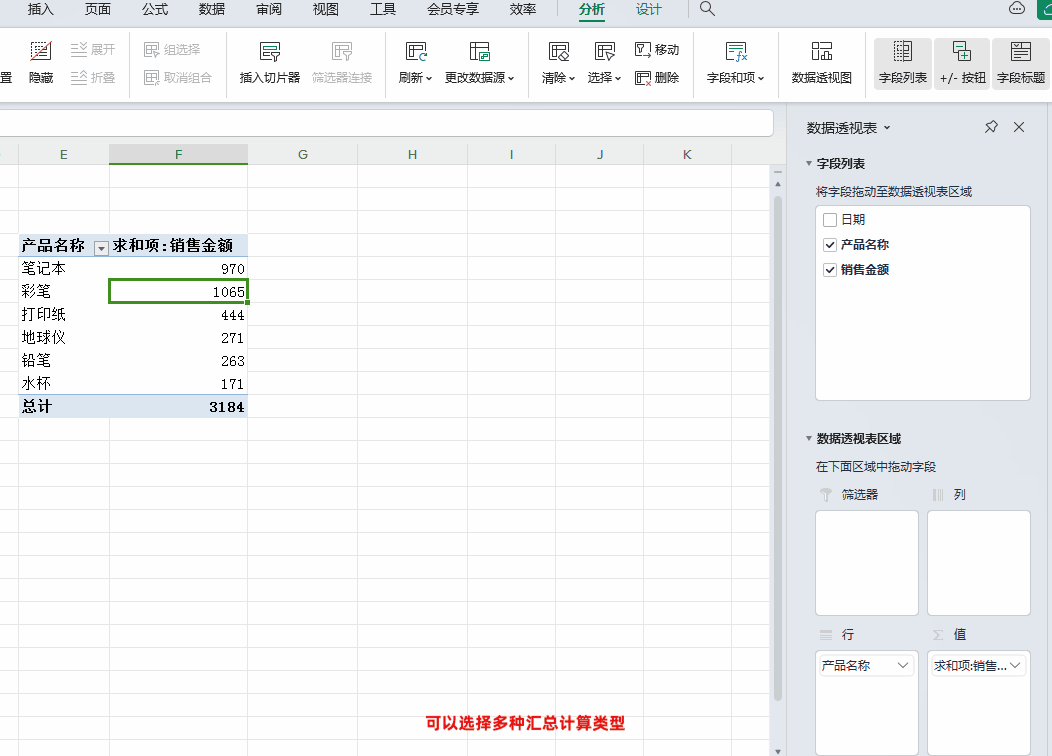Open the 数据透视表 pane title dropdown
Viewport: 1052px width, 756px height.
tap(887, 127)
